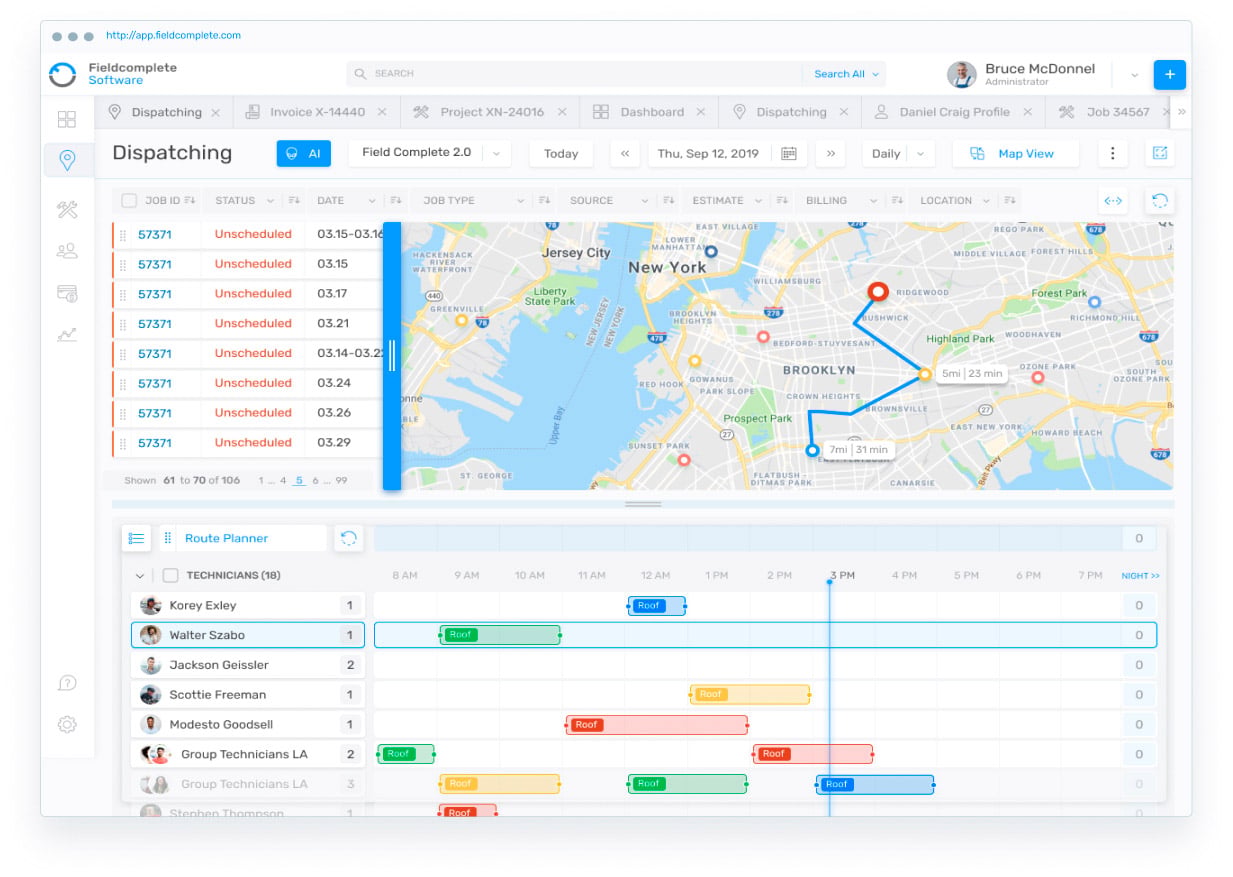Click the fullscreen expand icon near Map View
Screen dimensions: 1233x877
[1160, 154]
